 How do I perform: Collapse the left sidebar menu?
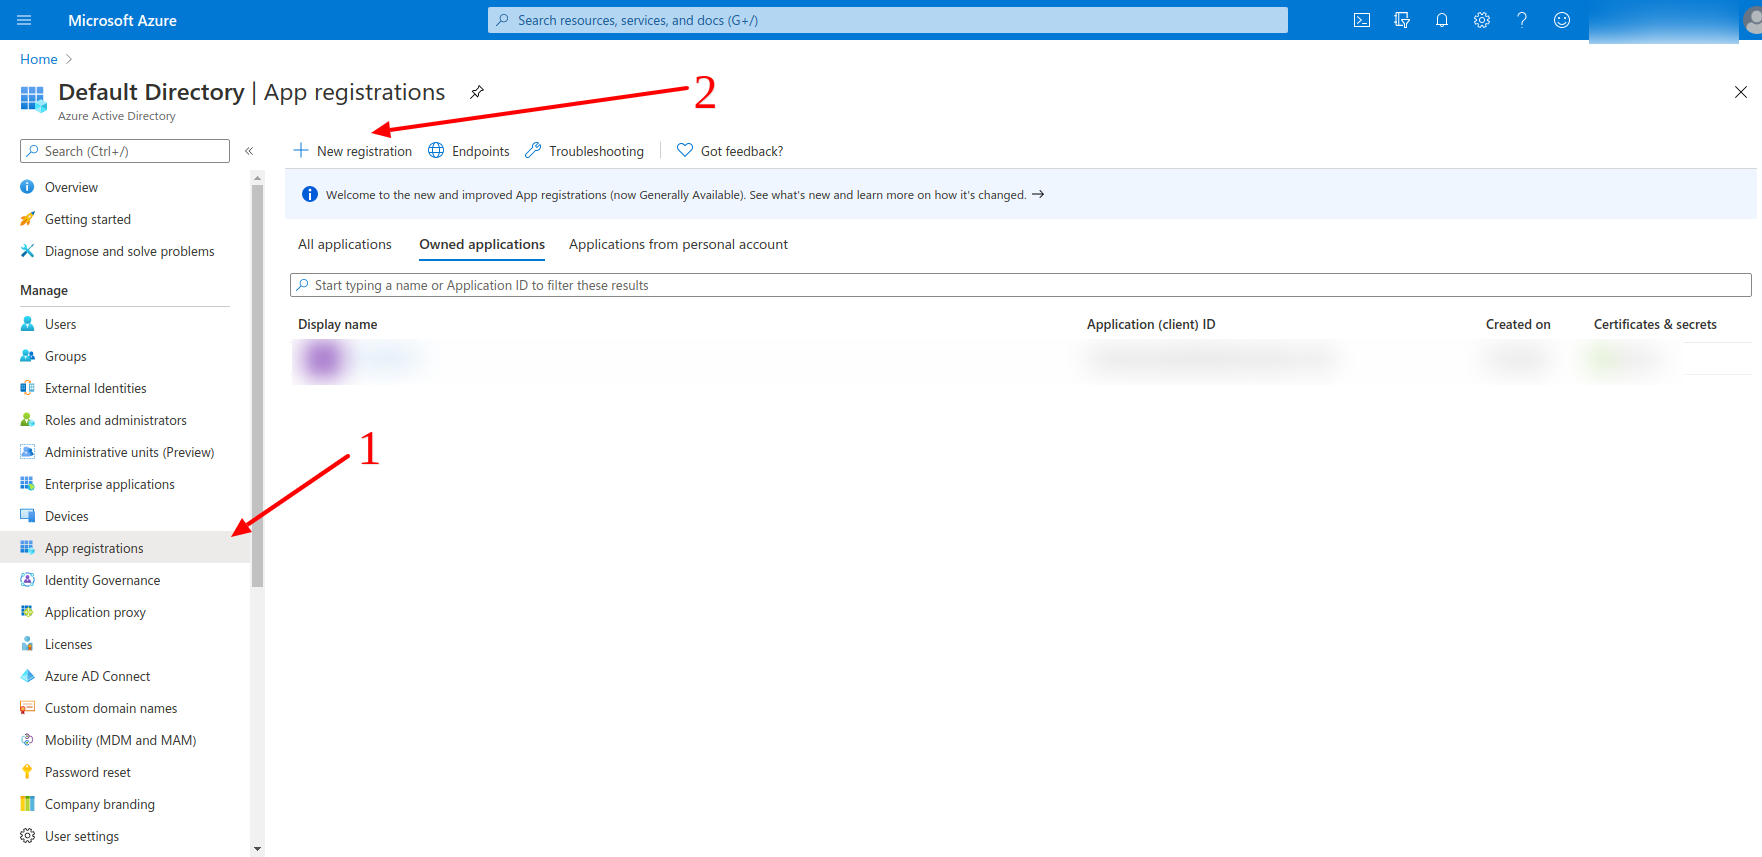point(249,151)
